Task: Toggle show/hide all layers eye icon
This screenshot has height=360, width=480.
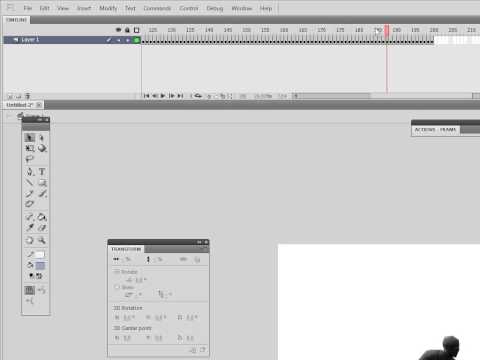Action: coord(118,30)
